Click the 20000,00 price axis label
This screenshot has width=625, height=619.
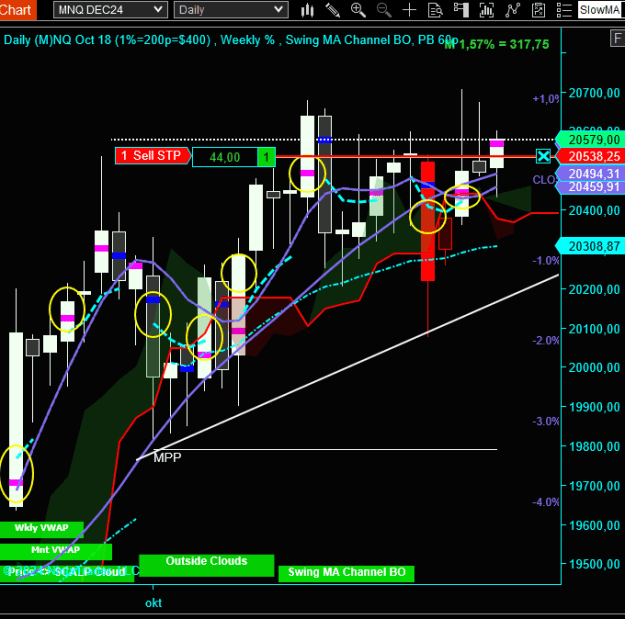(x=594, y=367)
